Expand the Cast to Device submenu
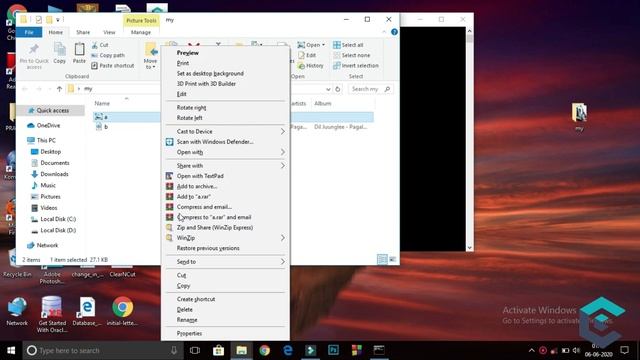 [282, 131]
